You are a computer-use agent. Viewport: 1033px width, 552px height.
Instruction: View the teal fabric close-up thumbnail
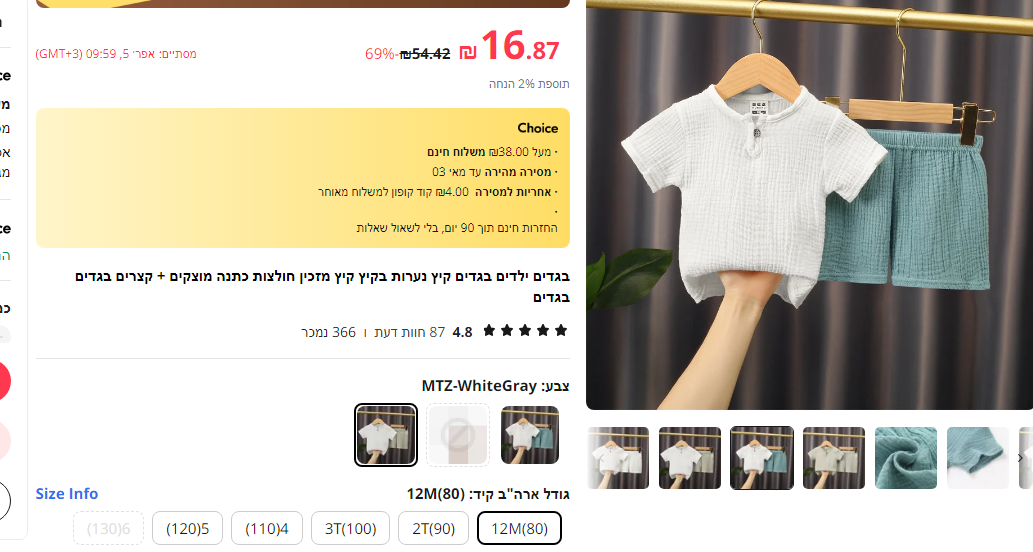click(x=906, y=458)
